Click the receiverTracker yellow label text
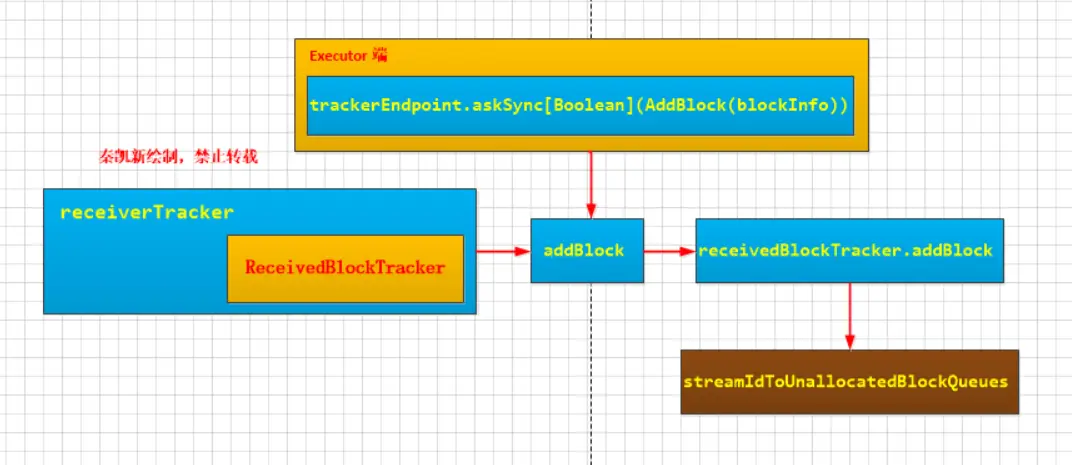Image resolution: width=1072 pixels, height=465 pixels. click(x=147, y=213)
